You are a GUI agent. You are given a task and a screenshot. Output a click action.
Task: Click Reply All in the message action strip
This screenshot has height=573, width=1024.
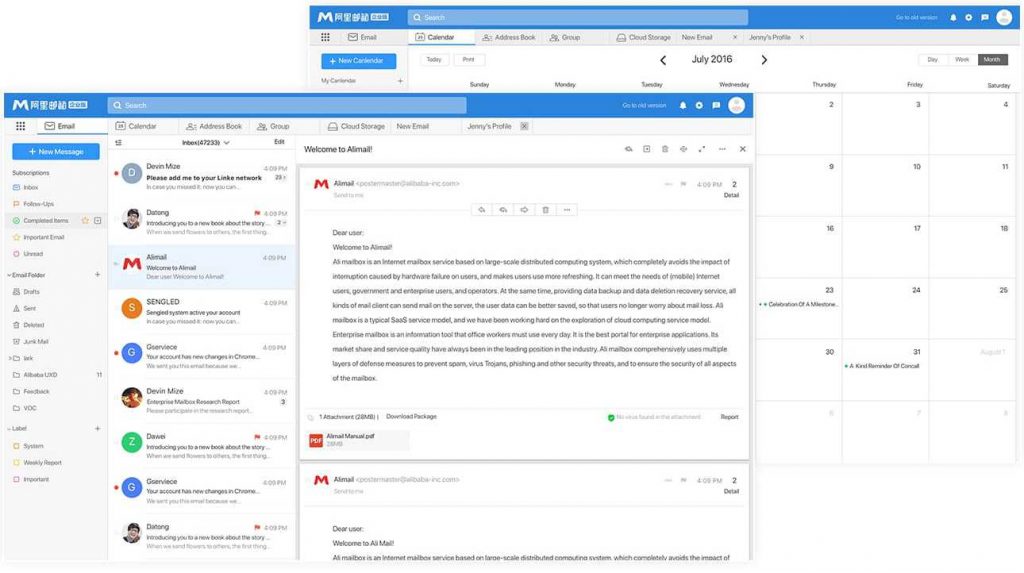click(x=503, y=210)
